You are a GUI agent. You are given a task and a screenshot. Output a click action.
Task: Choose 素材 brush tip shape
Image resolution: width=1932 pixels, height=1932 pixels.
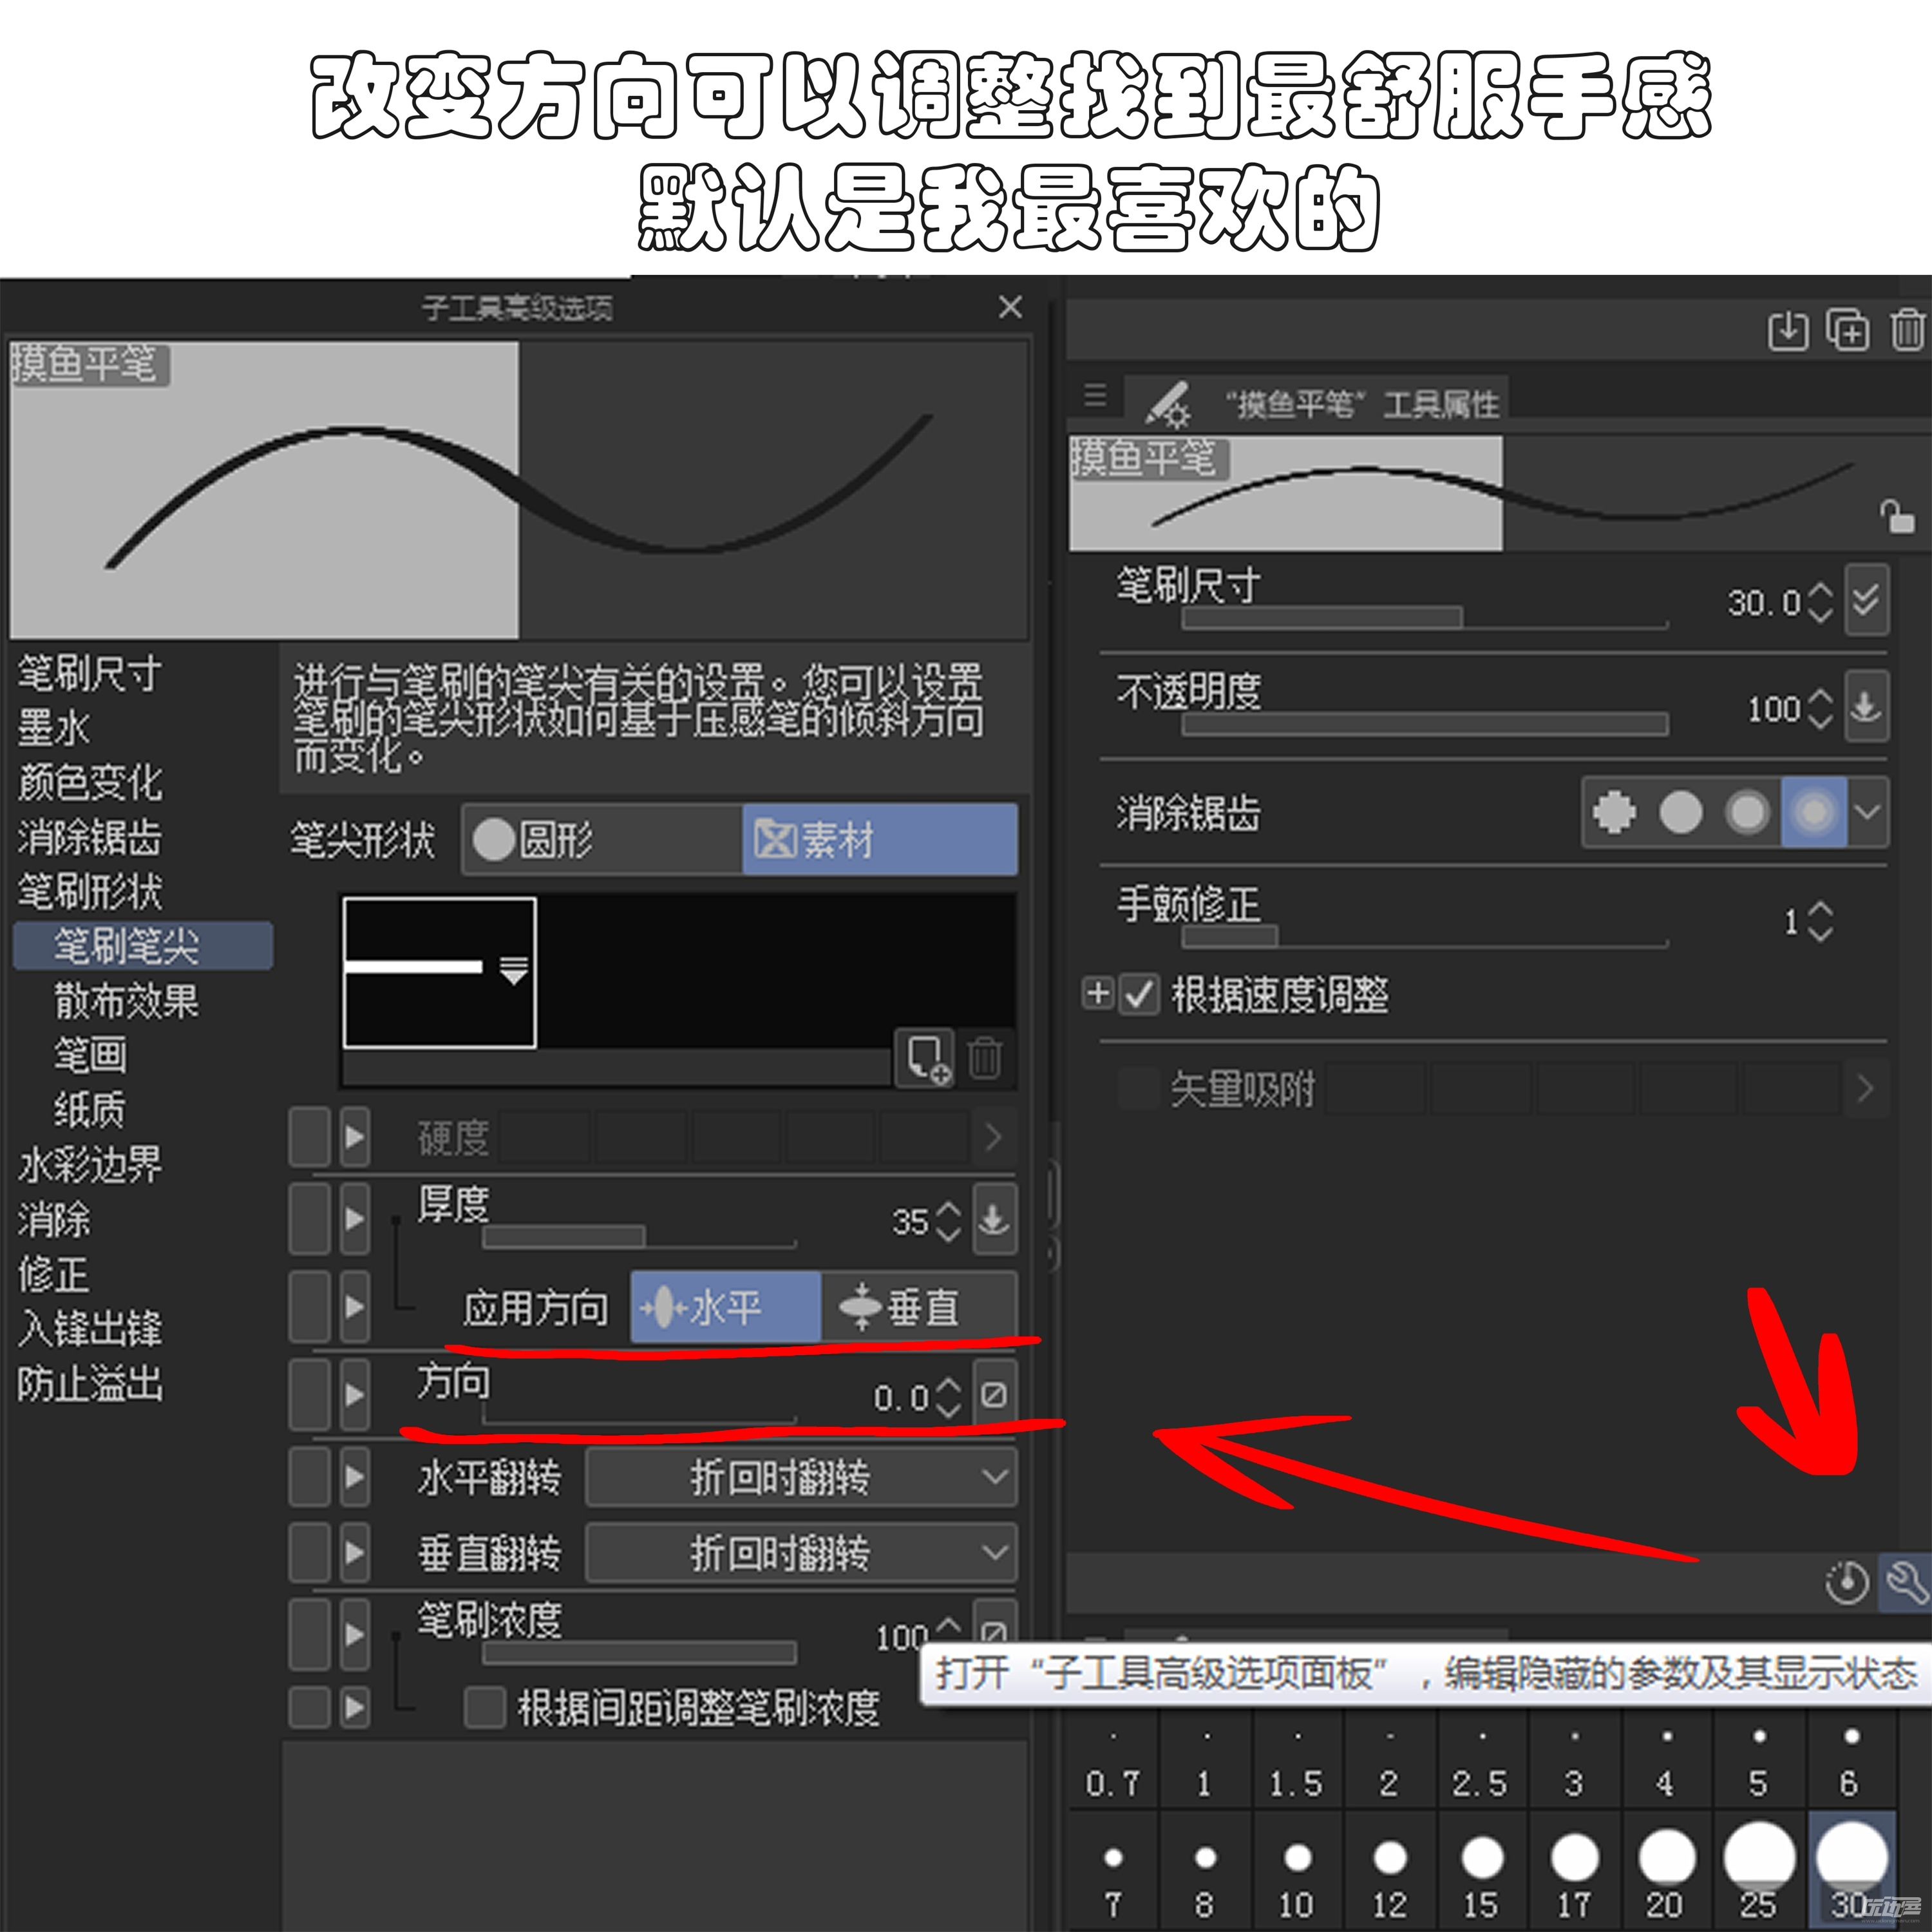click(880, 839)
